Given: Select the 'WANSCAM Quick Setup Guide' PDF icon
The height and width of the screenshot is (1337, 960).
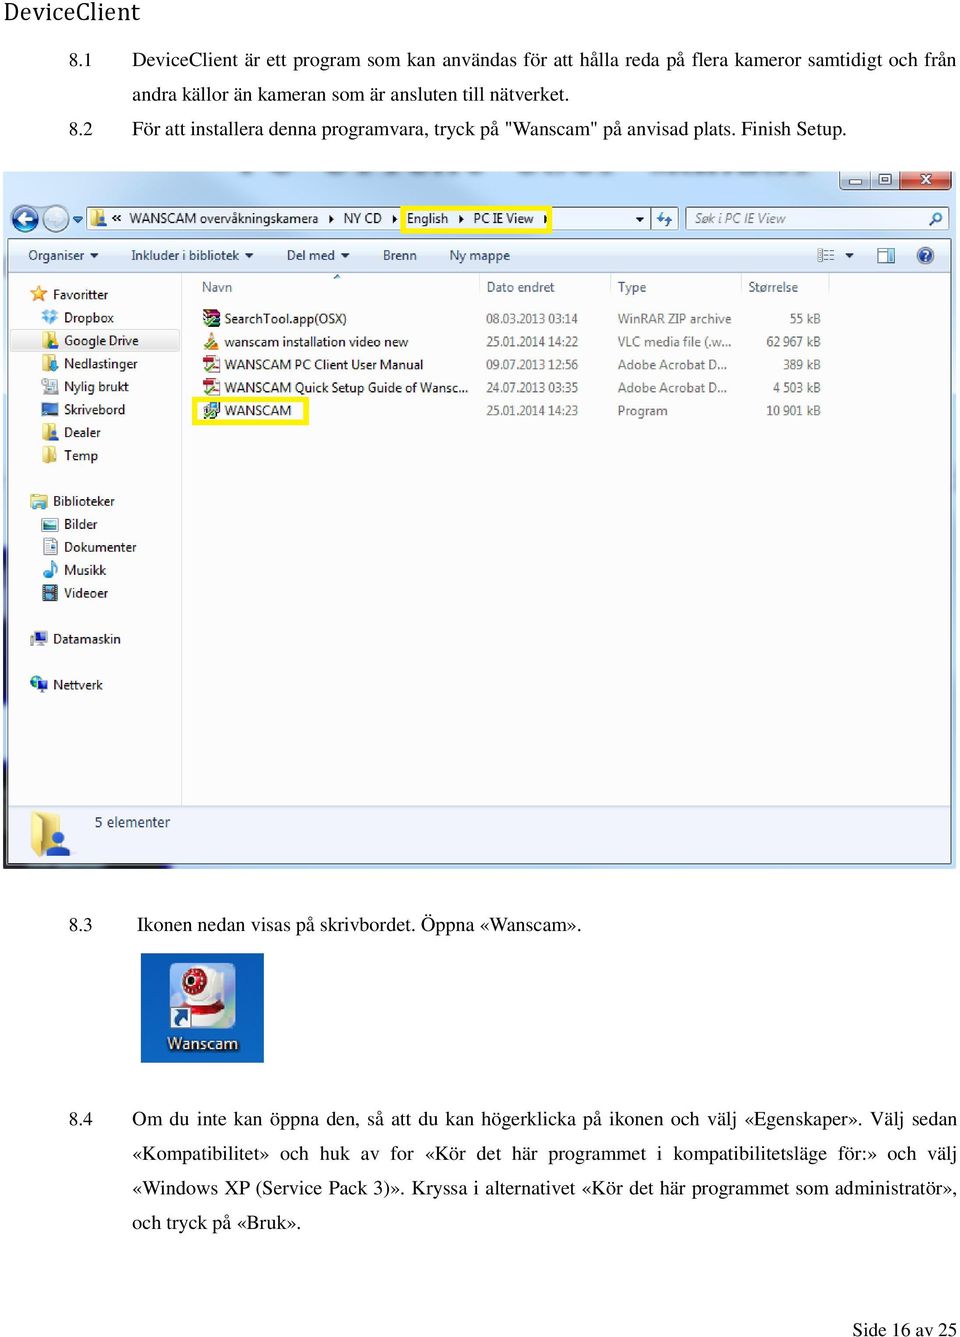Looking at the screenshot, I should pos(211,387).
